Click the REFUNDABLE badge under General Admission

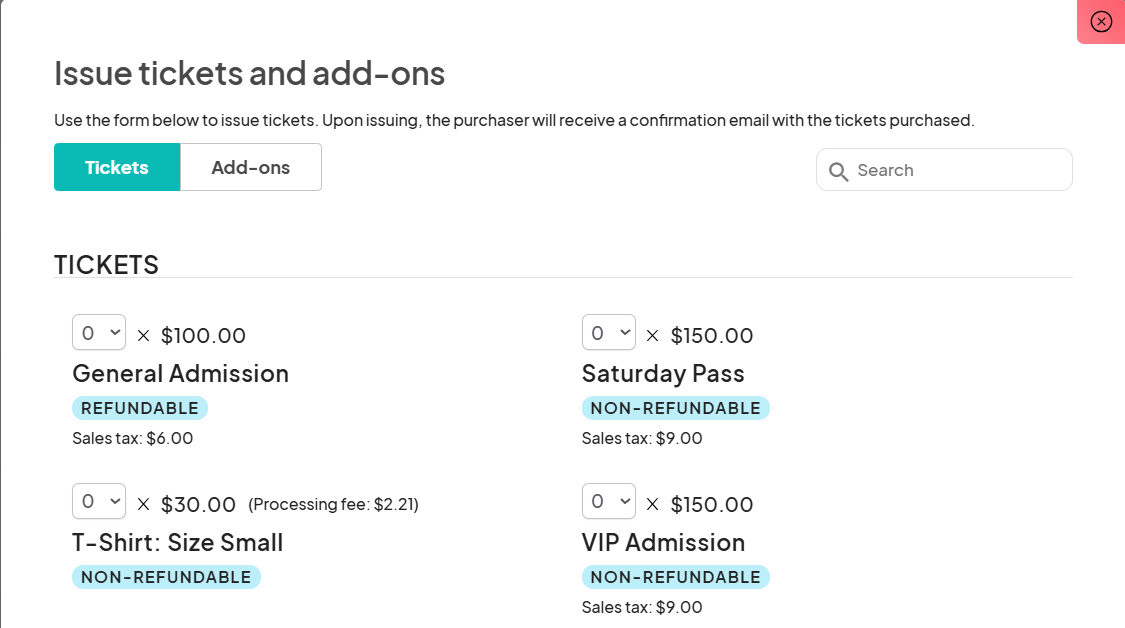click(140, 408)
